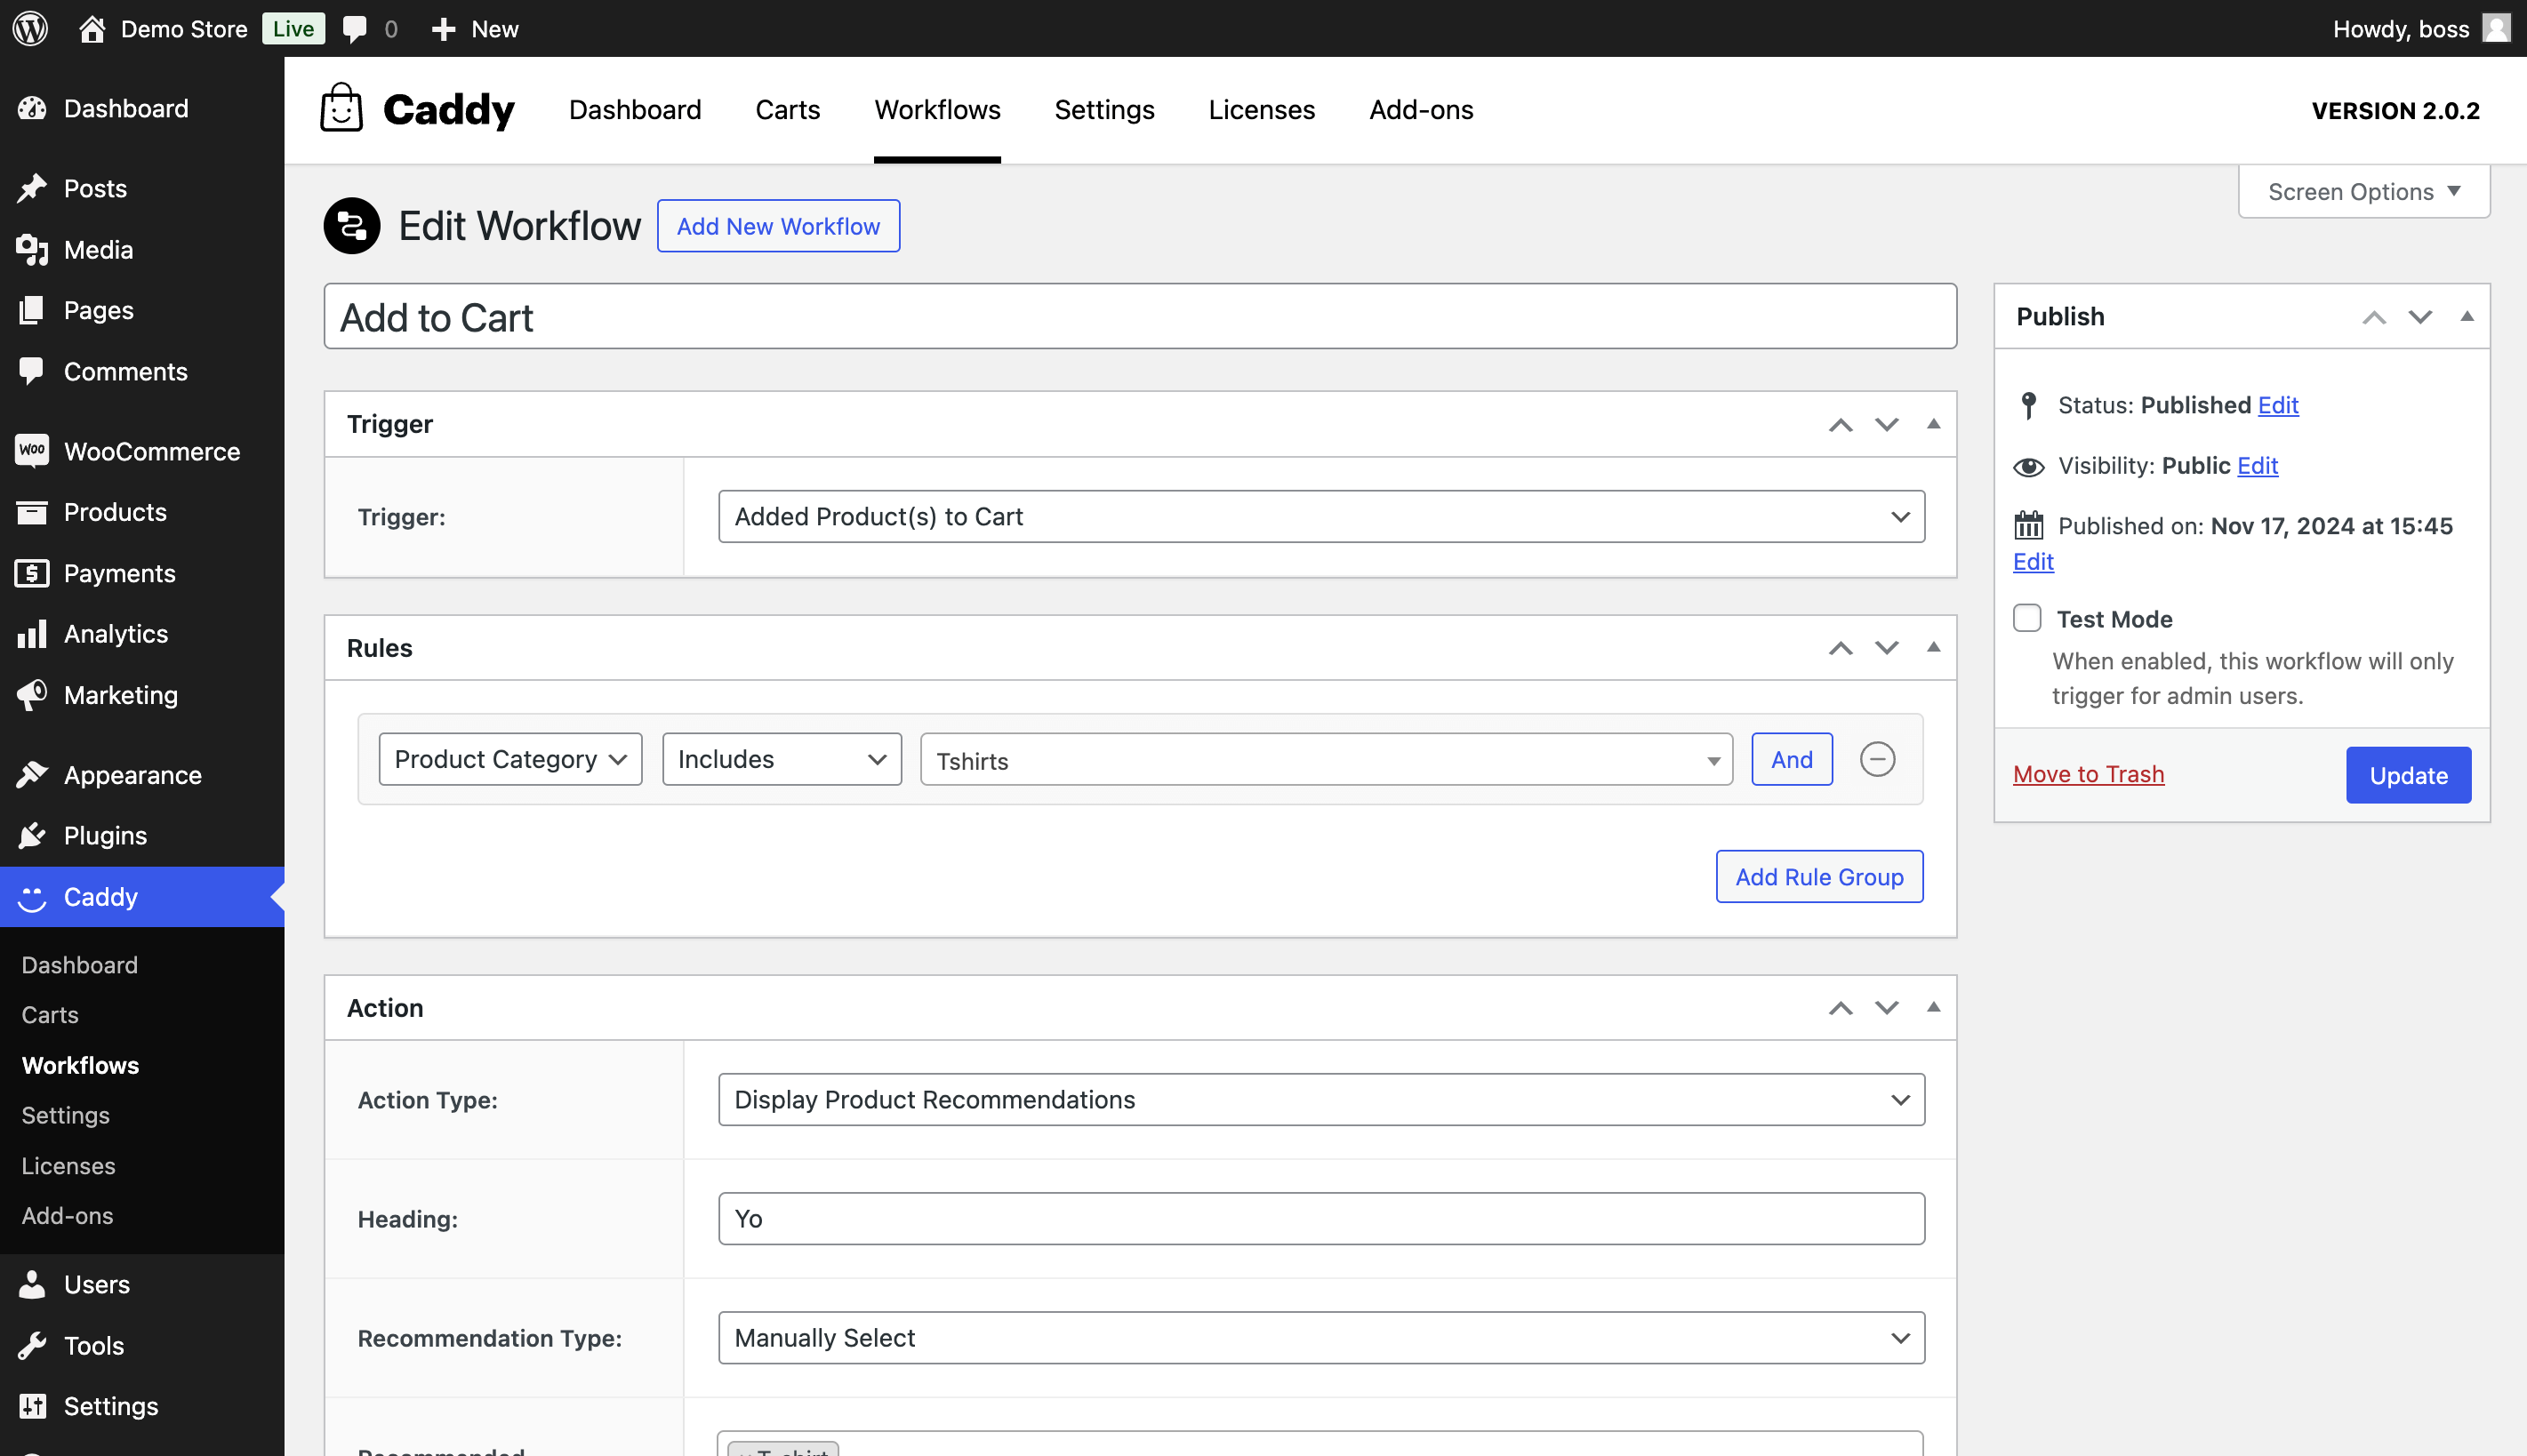This screenshot has width=2527, height=1456.
Task: Open the Action Type dropdown
Action: (1322, 1099)
